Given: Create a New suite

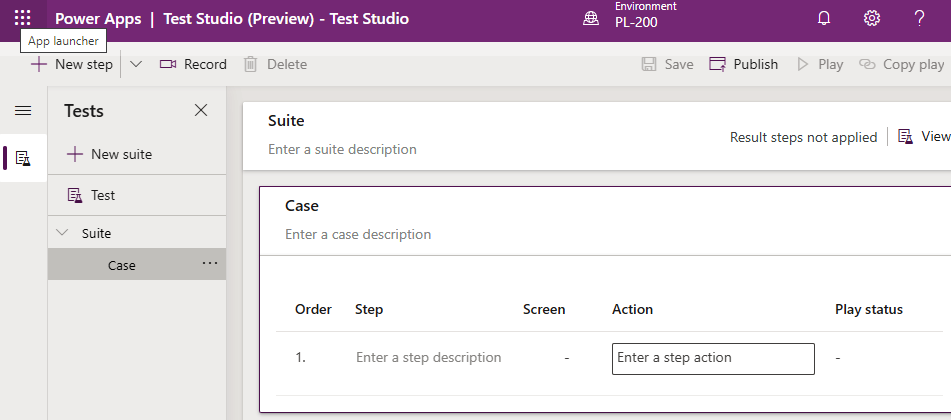Looking at the screenshot, I should coord(109,154).
